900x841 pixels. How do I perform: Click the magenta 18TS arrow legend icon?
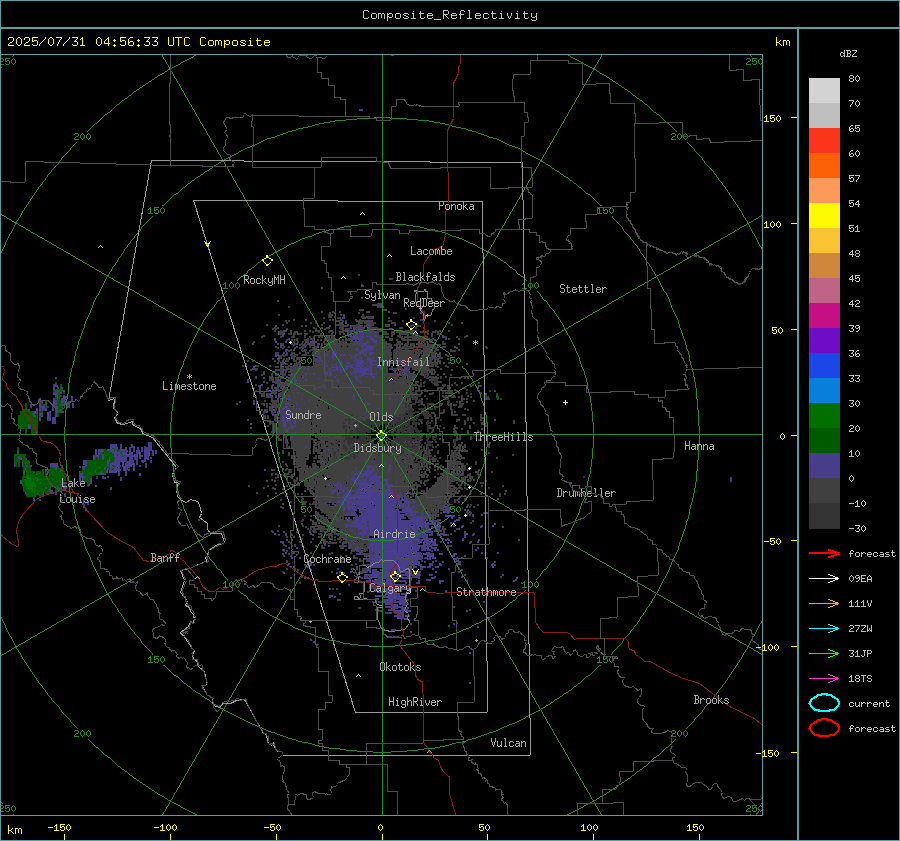point(824,679)
